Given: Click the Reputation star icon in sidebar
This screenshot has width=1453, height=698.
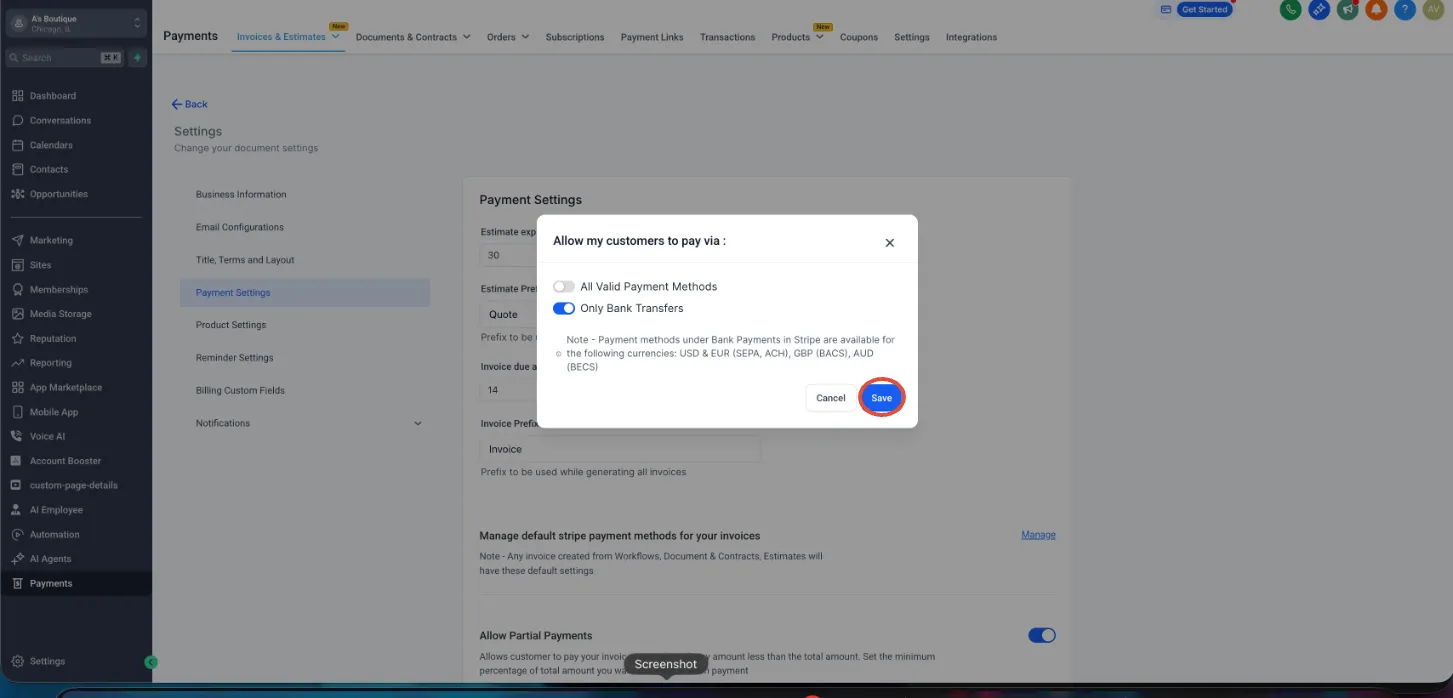Looking at the screenshot, I should (18, 339).
